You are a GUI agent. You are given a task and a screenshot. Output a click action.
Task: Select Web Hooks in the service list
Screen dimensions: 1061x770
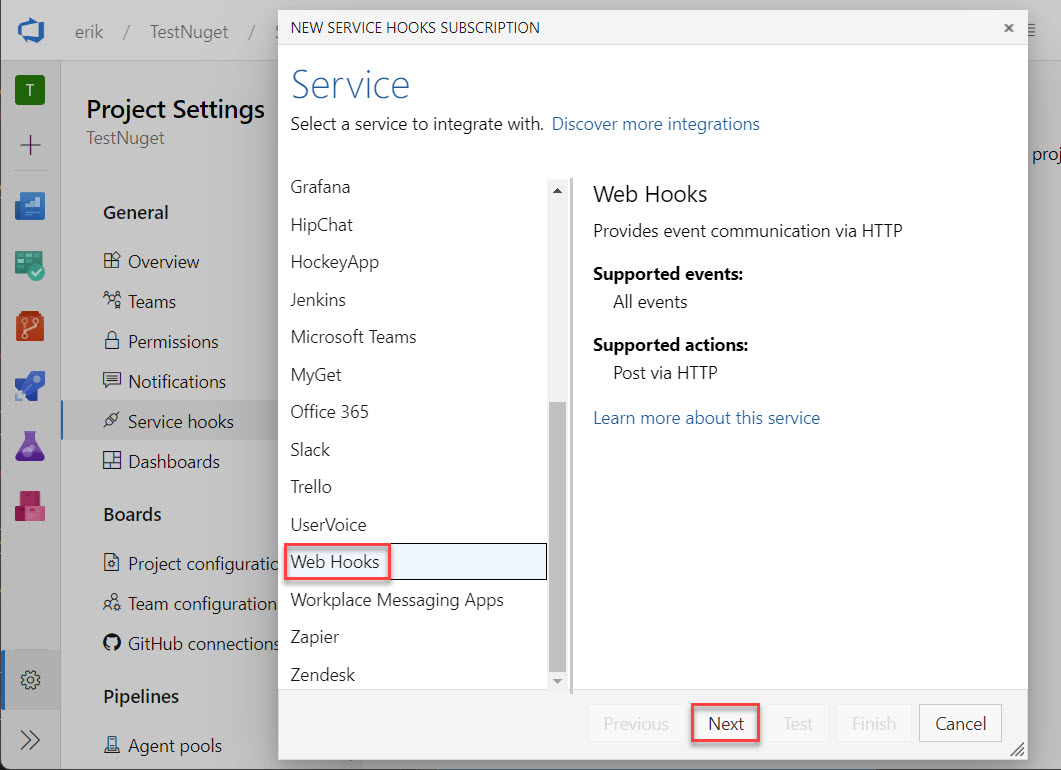[415, 562]
